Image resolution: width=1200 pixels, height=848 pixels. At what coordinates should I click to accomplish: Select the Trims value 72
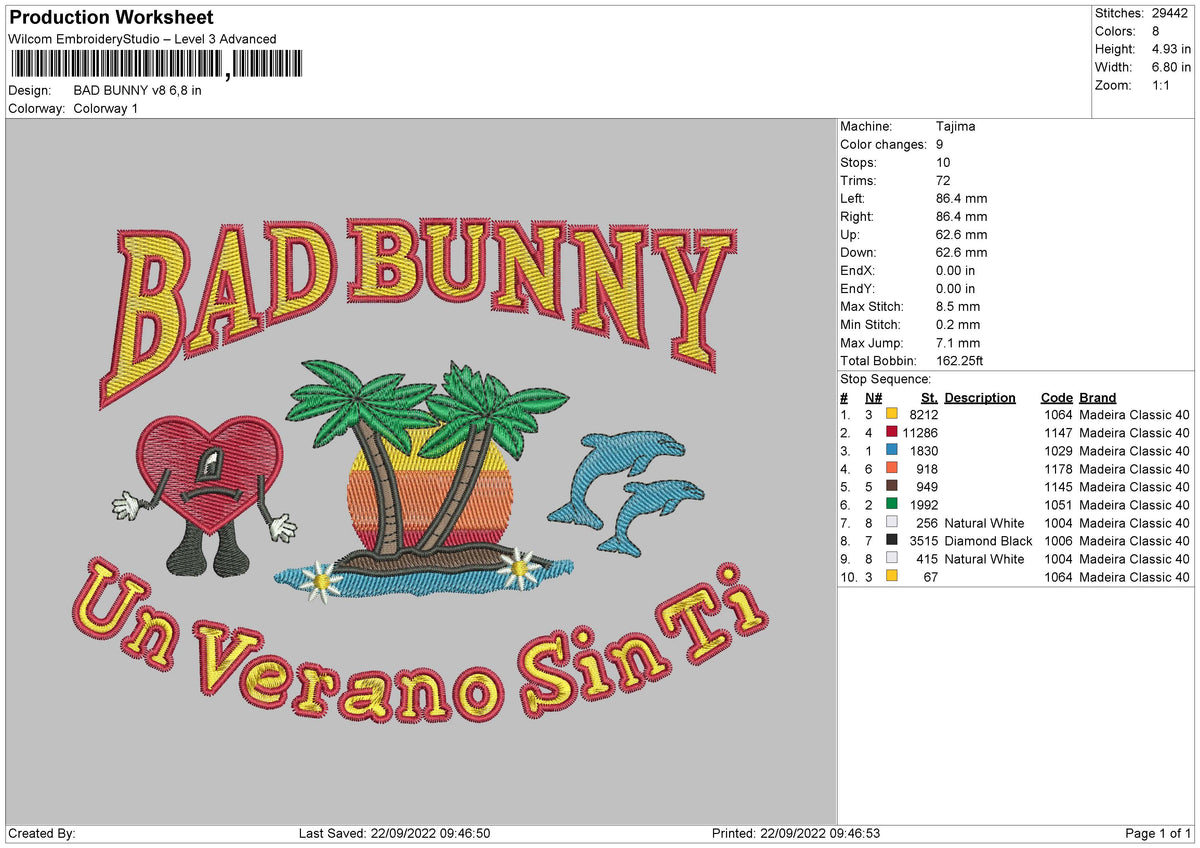coord(943,180)
